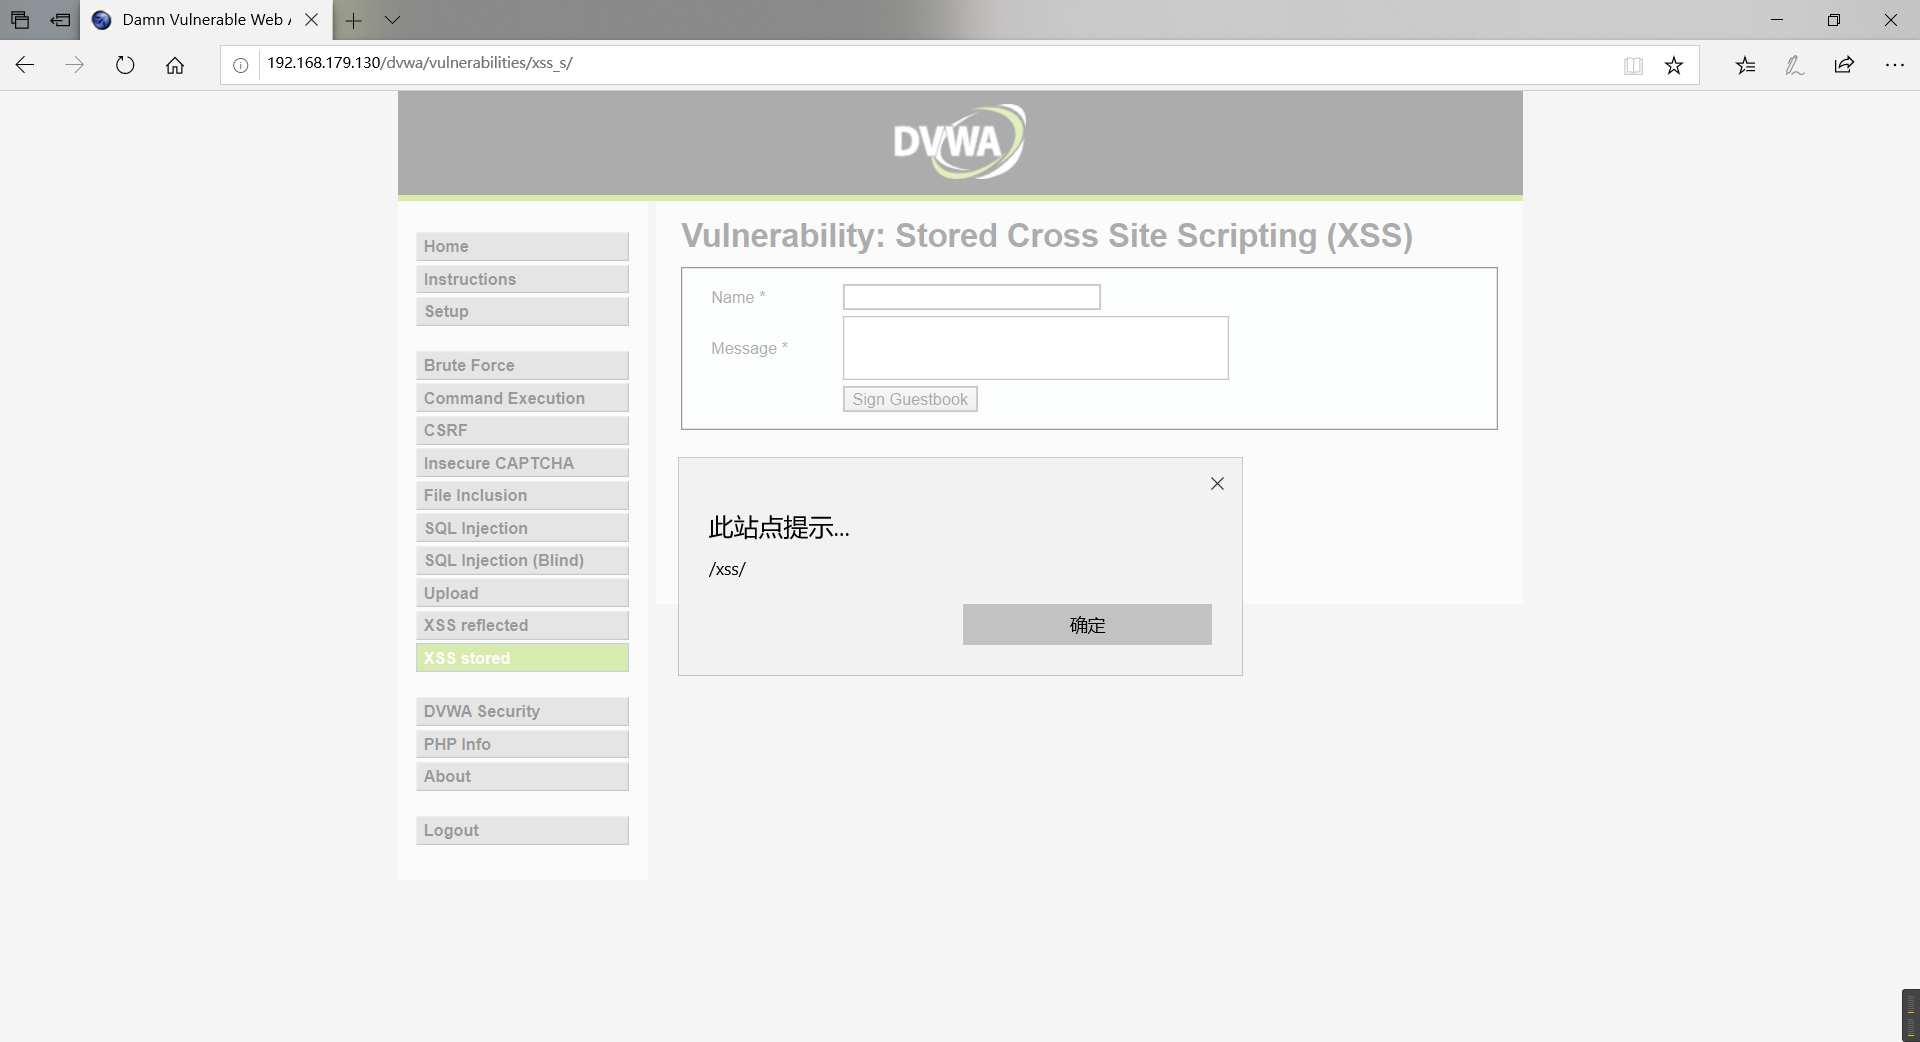Refresh the page with the reload icon
Viewport: 1920px width, 1042px height.
tap(125, 65)
